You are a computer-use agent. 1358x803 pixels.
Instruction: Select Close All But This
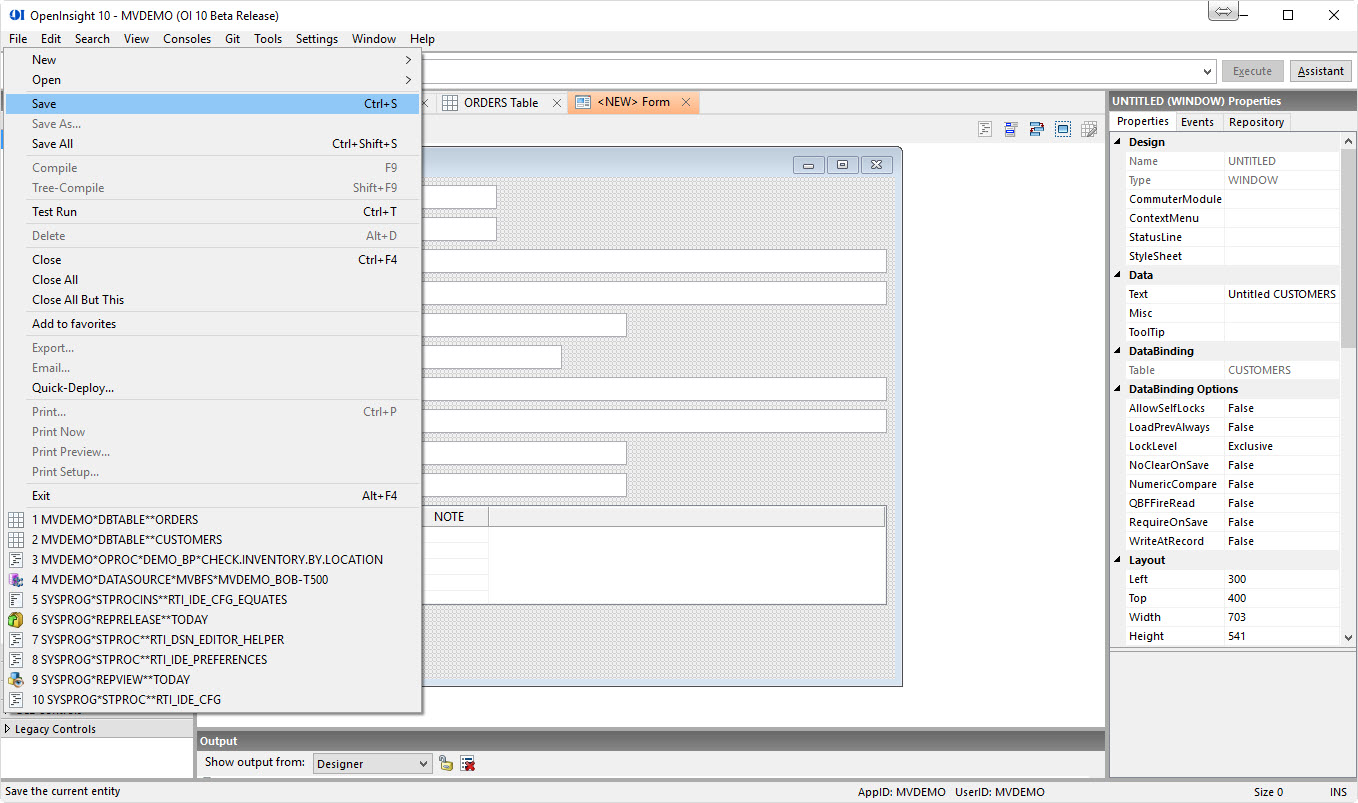point(212,300)
